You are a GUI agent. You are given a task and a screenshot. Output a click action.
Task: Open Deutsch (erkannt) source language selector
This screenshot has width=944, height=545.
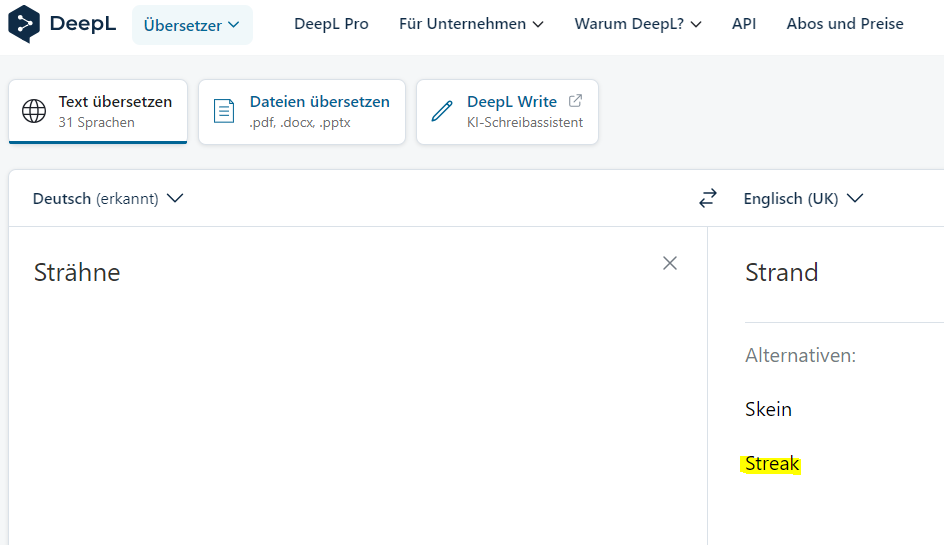tap(108, 198)
